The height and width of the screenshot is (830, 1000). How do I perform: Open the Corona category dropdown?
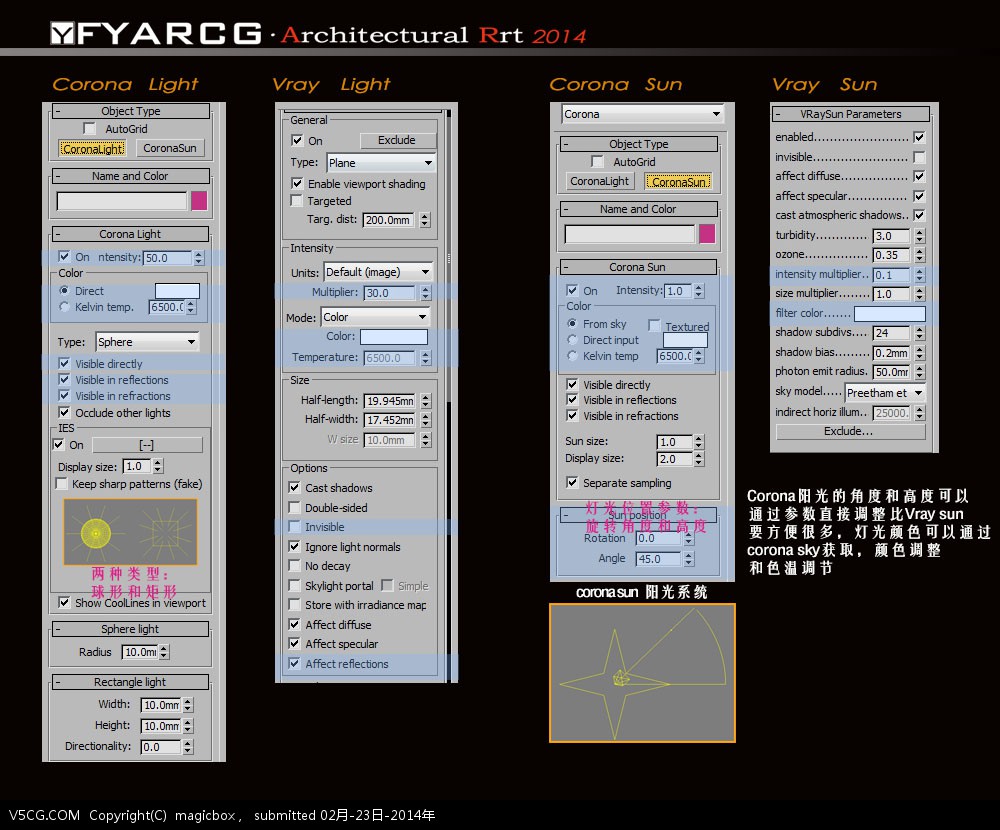pyautogui.click(x=643, y=114)
